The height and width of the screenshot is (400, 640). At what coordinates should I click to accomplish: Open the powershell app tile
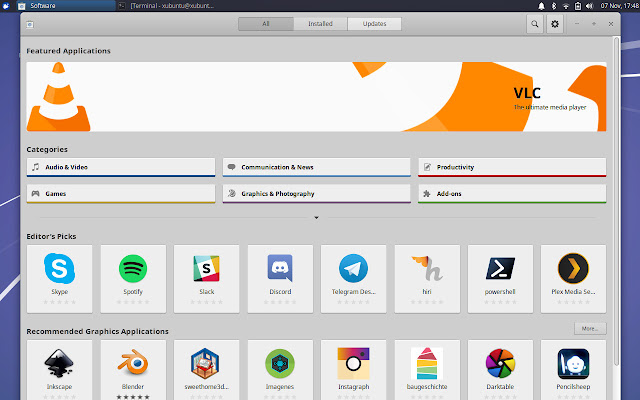click(x=500, y=279)
